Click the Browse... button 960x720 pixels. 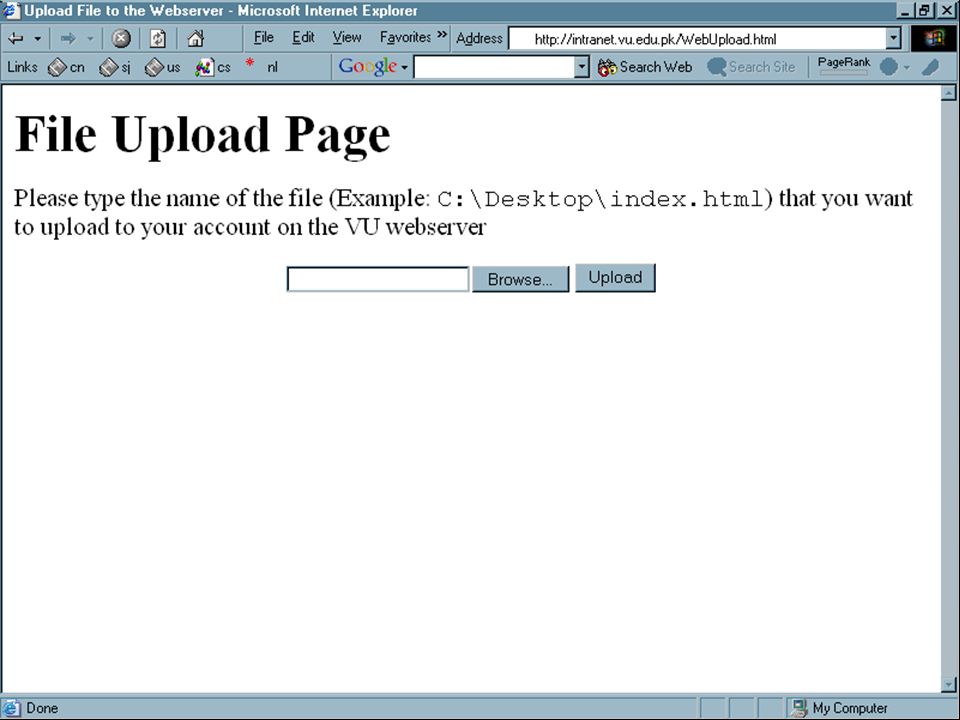[x=520, y=279]
